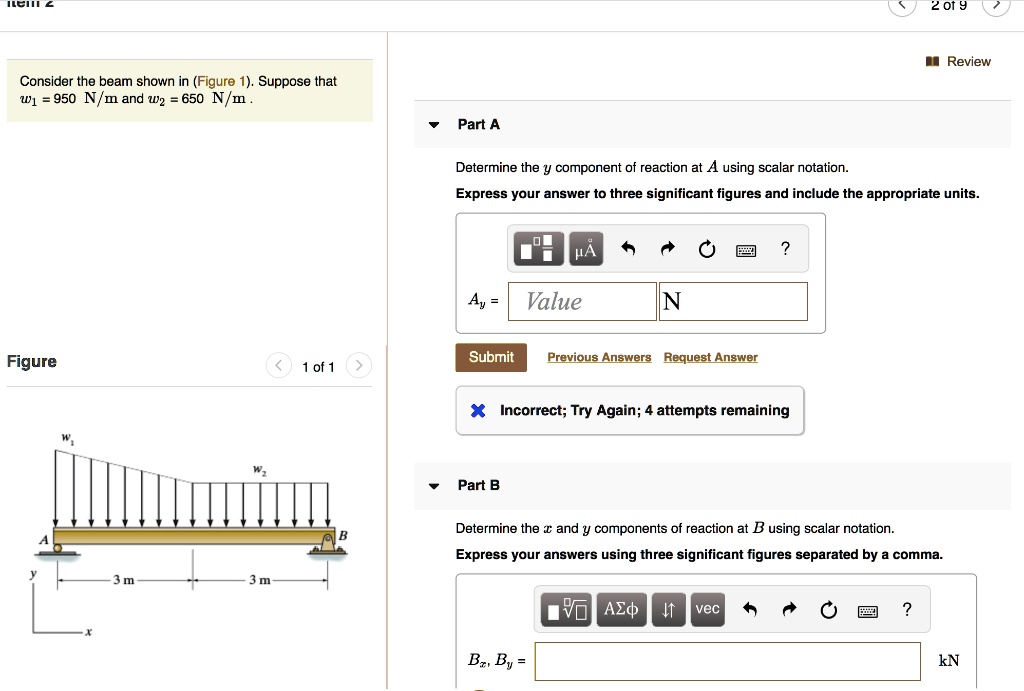This screenshot has width=1024, height=691.
Task: Click the Ay Value input field
Action: 581,301
